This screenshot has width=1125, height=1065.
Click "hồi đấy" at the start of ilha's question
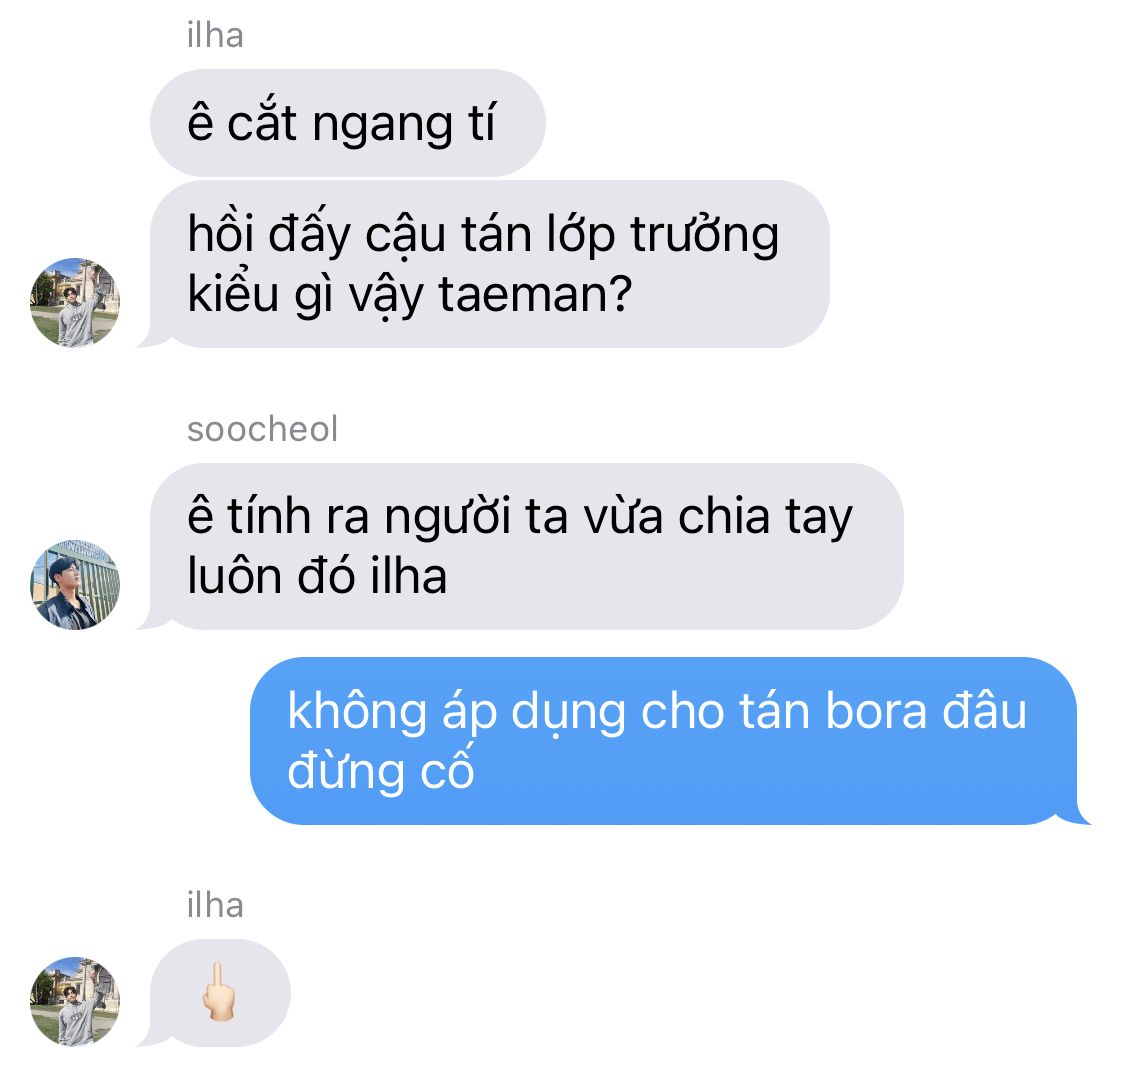[x=269, y=235]
